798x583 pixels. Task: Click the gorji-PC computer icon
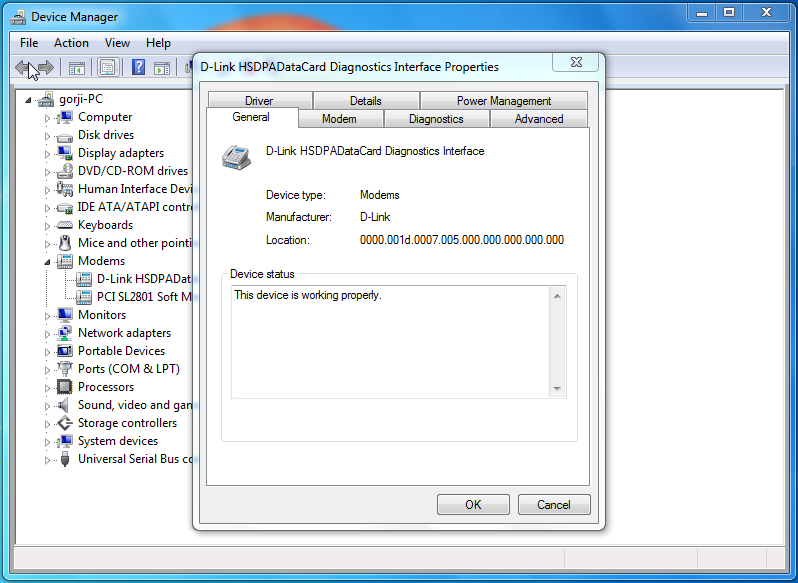[x=46, y=99]
